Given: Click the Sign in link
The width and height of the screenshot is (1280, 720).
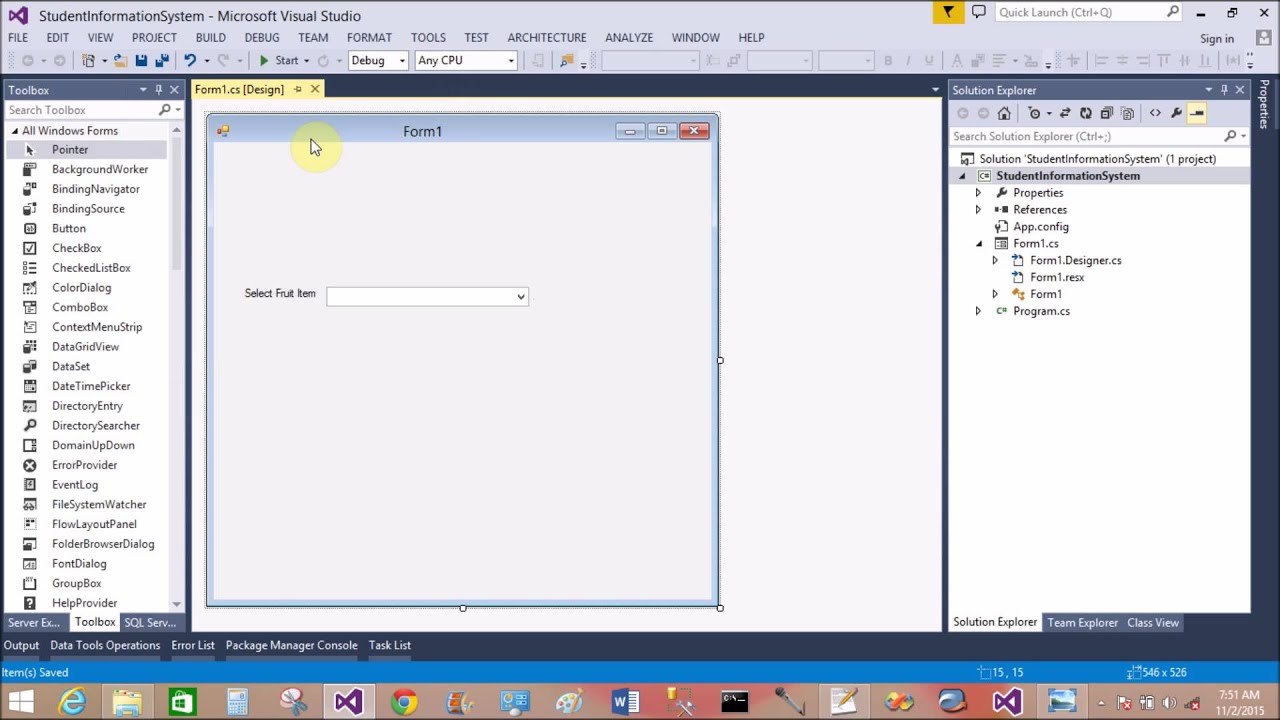Looking at the screenshot, I should pos(1217,39).
